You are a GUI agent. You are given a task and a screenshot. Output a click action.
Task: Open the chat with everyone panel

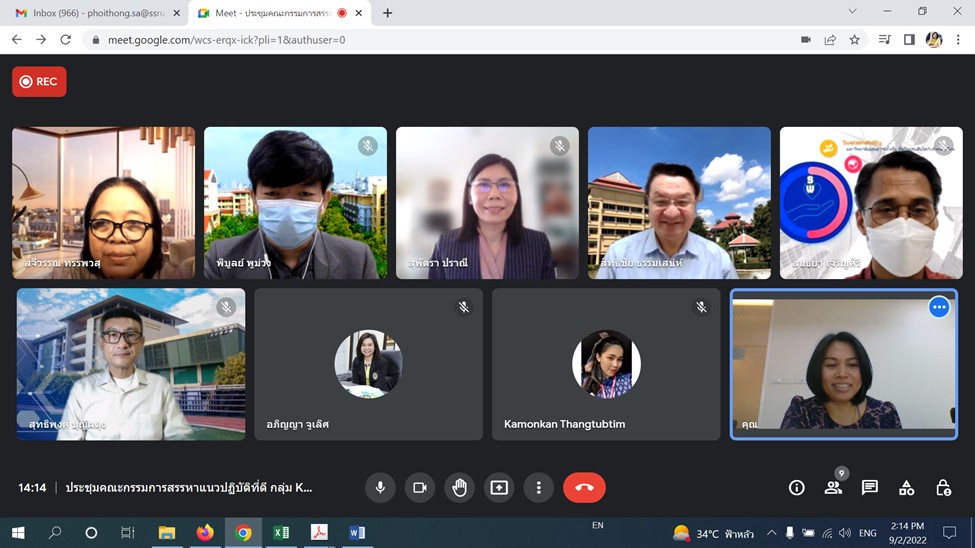point(870,488)
